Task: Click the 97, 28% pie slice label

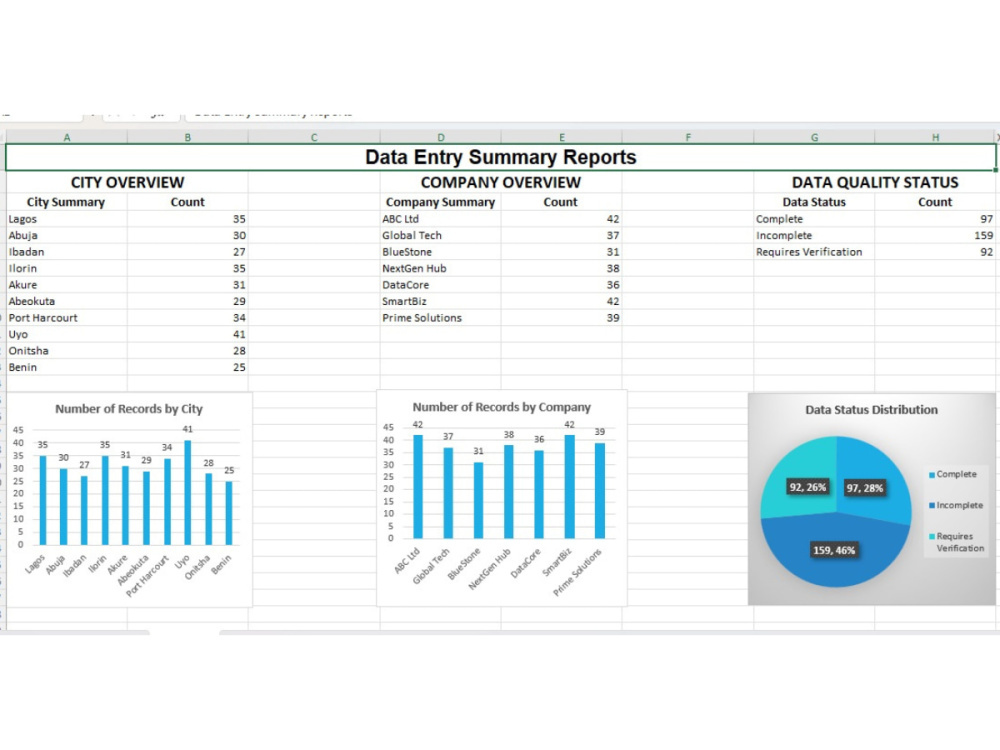Action: 864,488
